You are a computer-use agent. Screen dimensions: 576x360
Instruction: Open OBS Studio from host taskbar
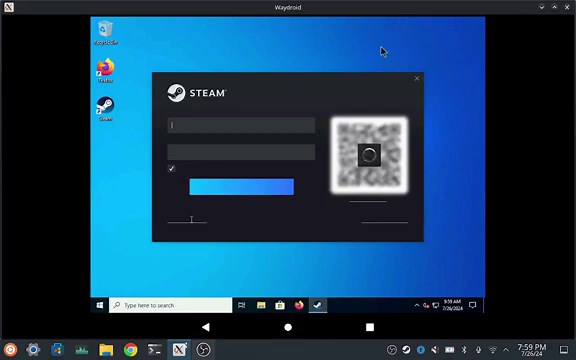(203, 350)
